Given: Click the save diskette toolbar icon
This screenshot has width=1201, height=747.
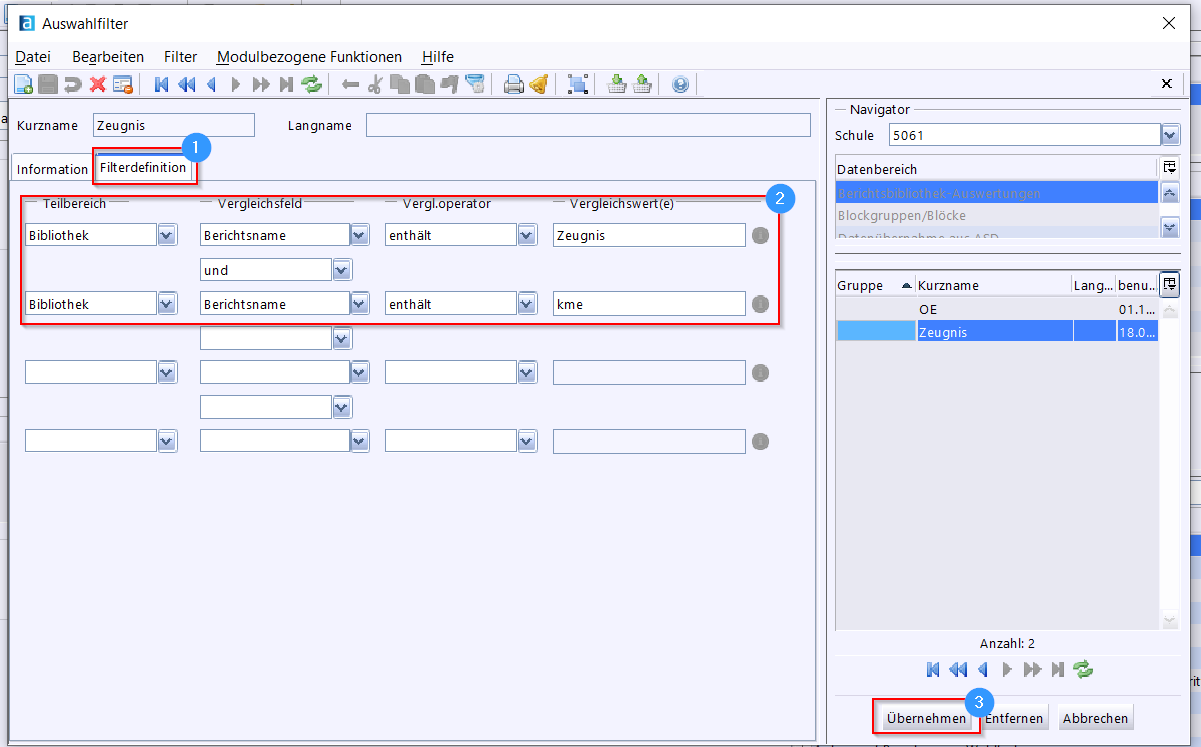Looking at the screenshot, I should (x=48, y=85).
